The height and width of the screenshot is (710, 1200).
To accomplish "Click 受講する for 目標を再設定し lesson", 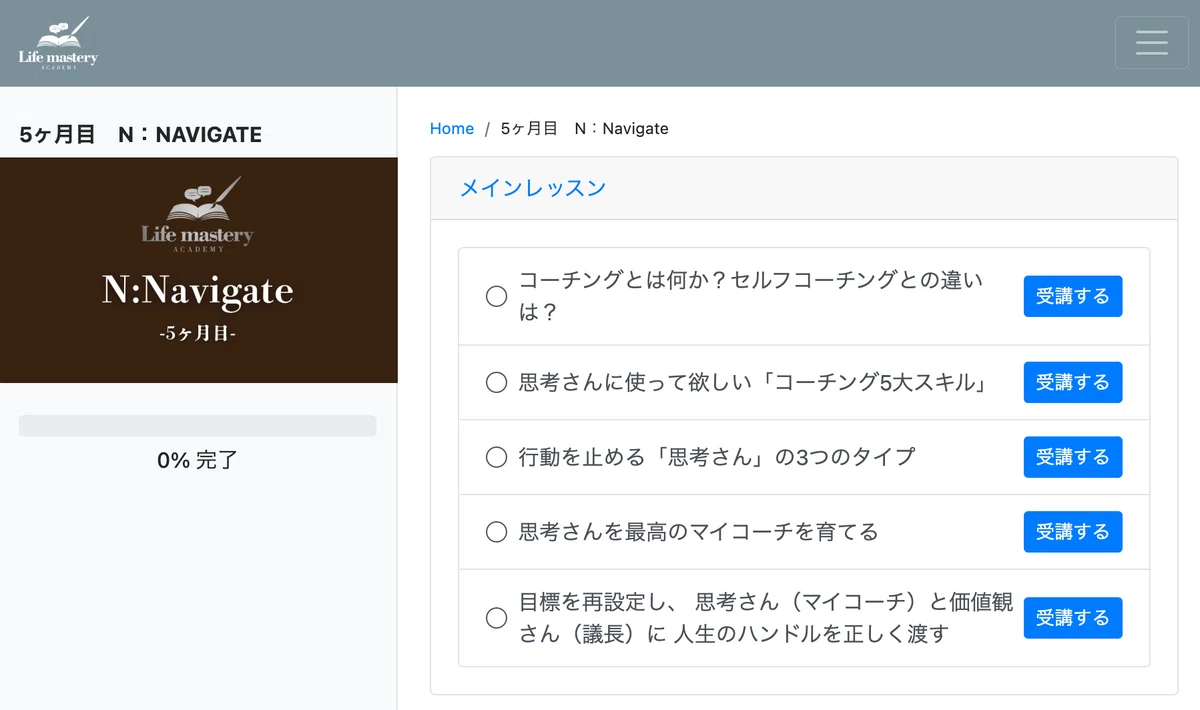I will click(1073, 618).
